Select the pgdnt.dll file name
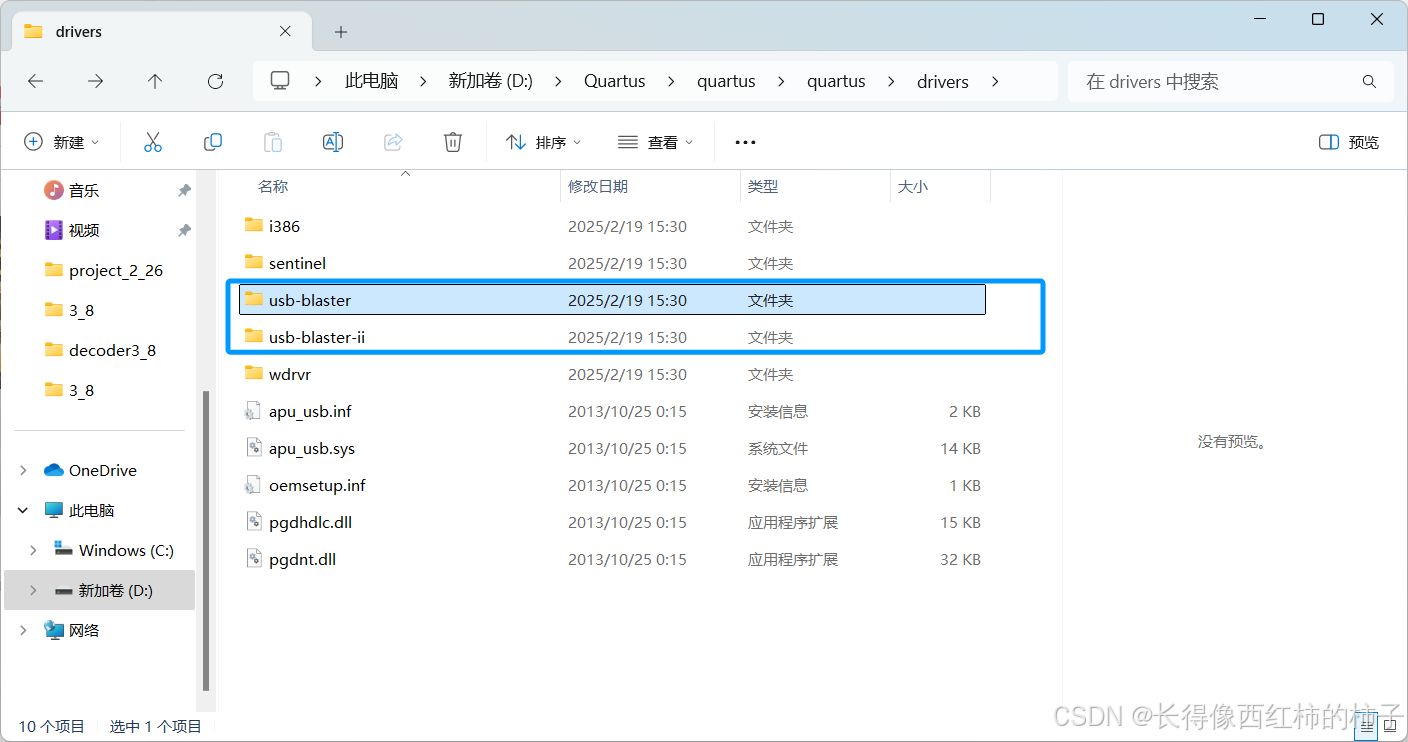 [x=302, y=559]
